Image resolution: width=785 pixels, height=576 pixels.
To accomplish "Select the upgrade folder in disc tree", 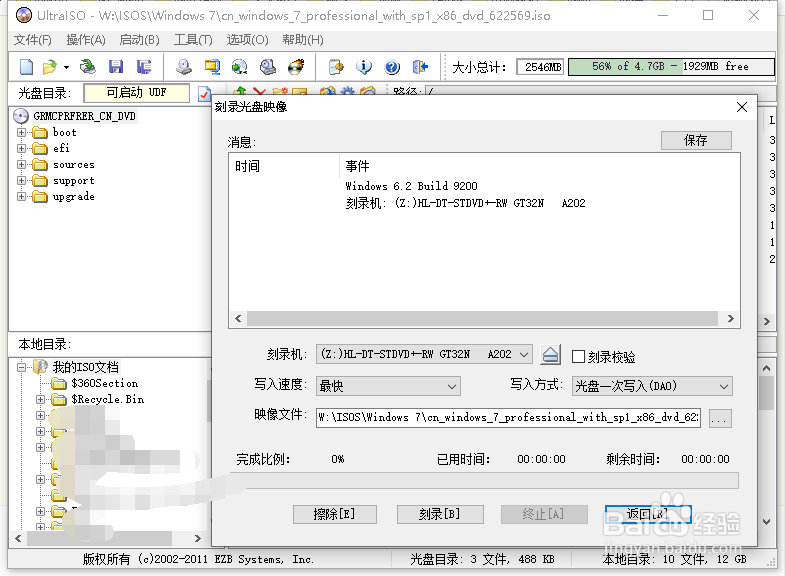I will [74, 197].
